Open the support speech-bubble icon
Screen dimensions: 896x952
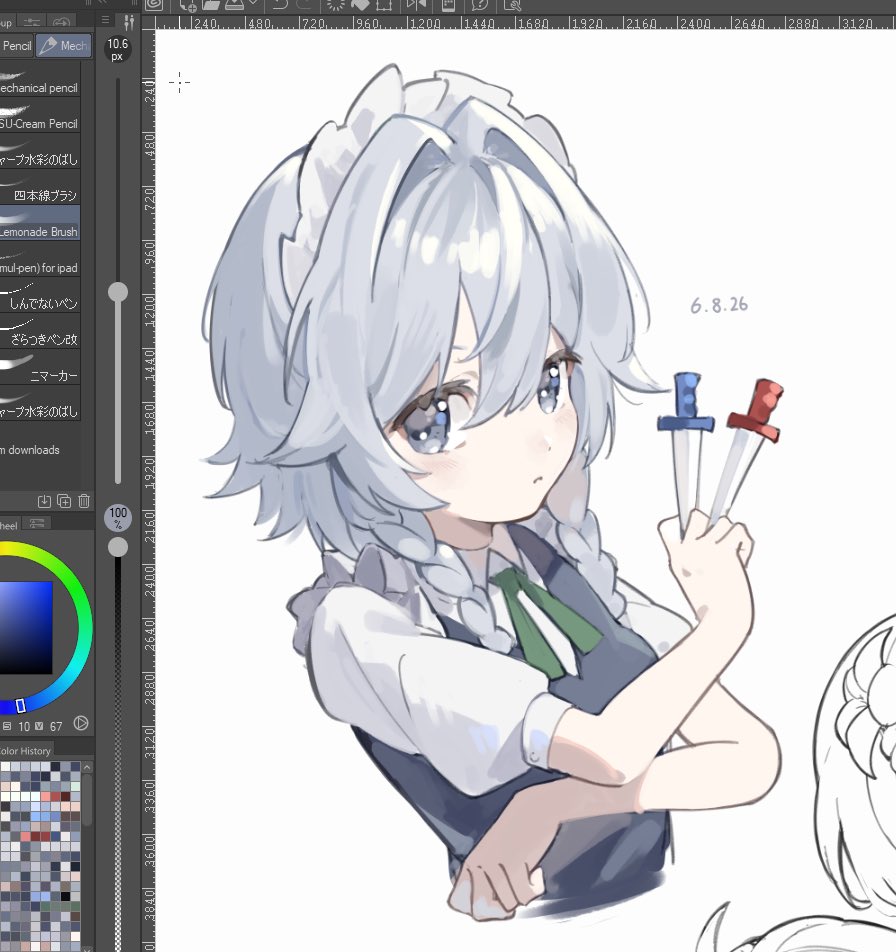[480, 5]
